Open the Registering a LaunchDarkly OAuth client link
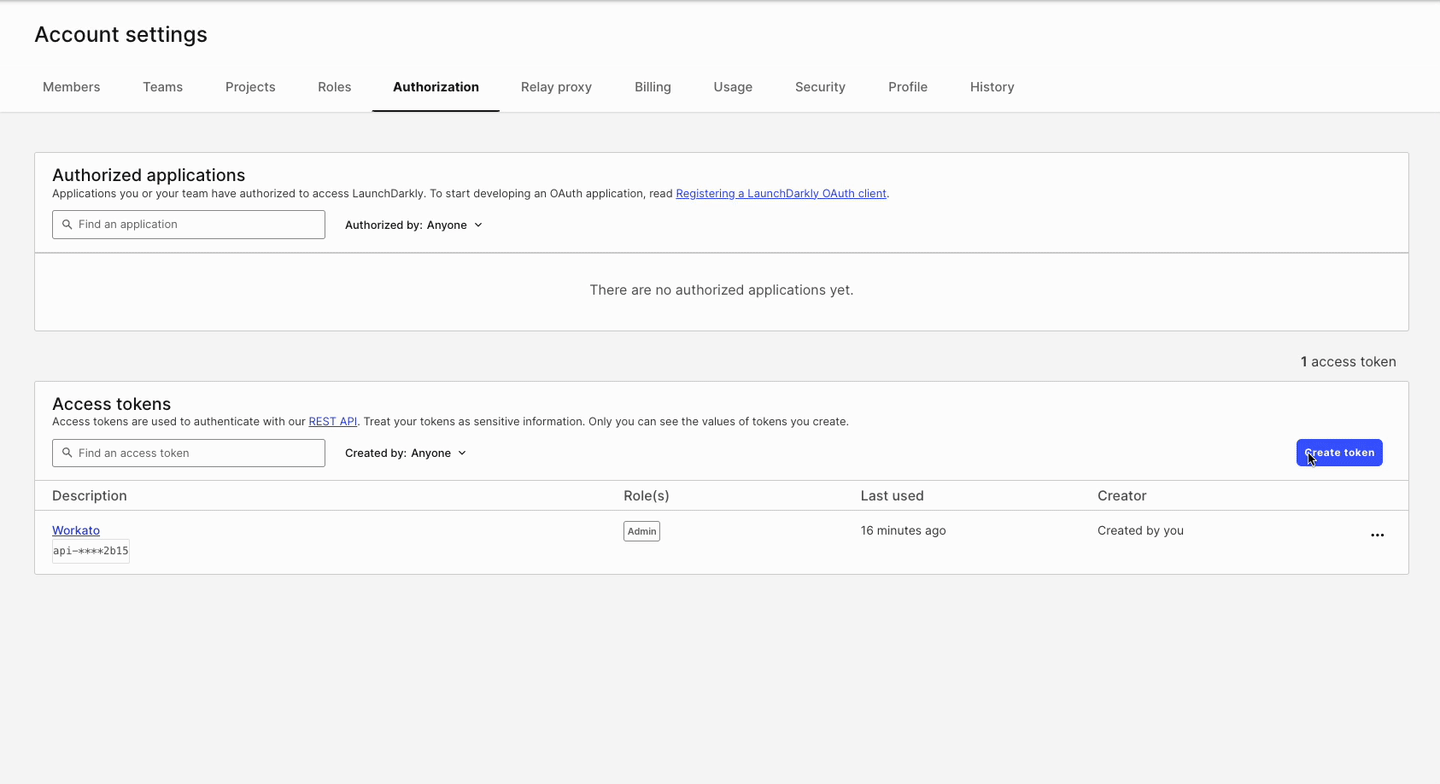This screenshot has height=784, width=1440. (780, 193)
